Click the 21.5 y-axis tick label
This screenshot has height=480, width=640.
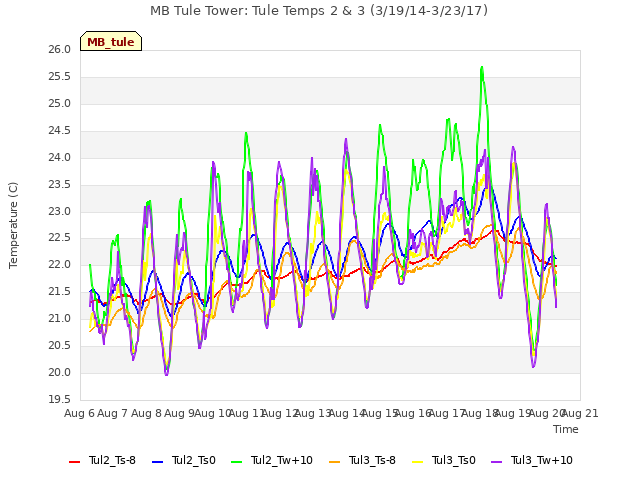tap(60, 292)
